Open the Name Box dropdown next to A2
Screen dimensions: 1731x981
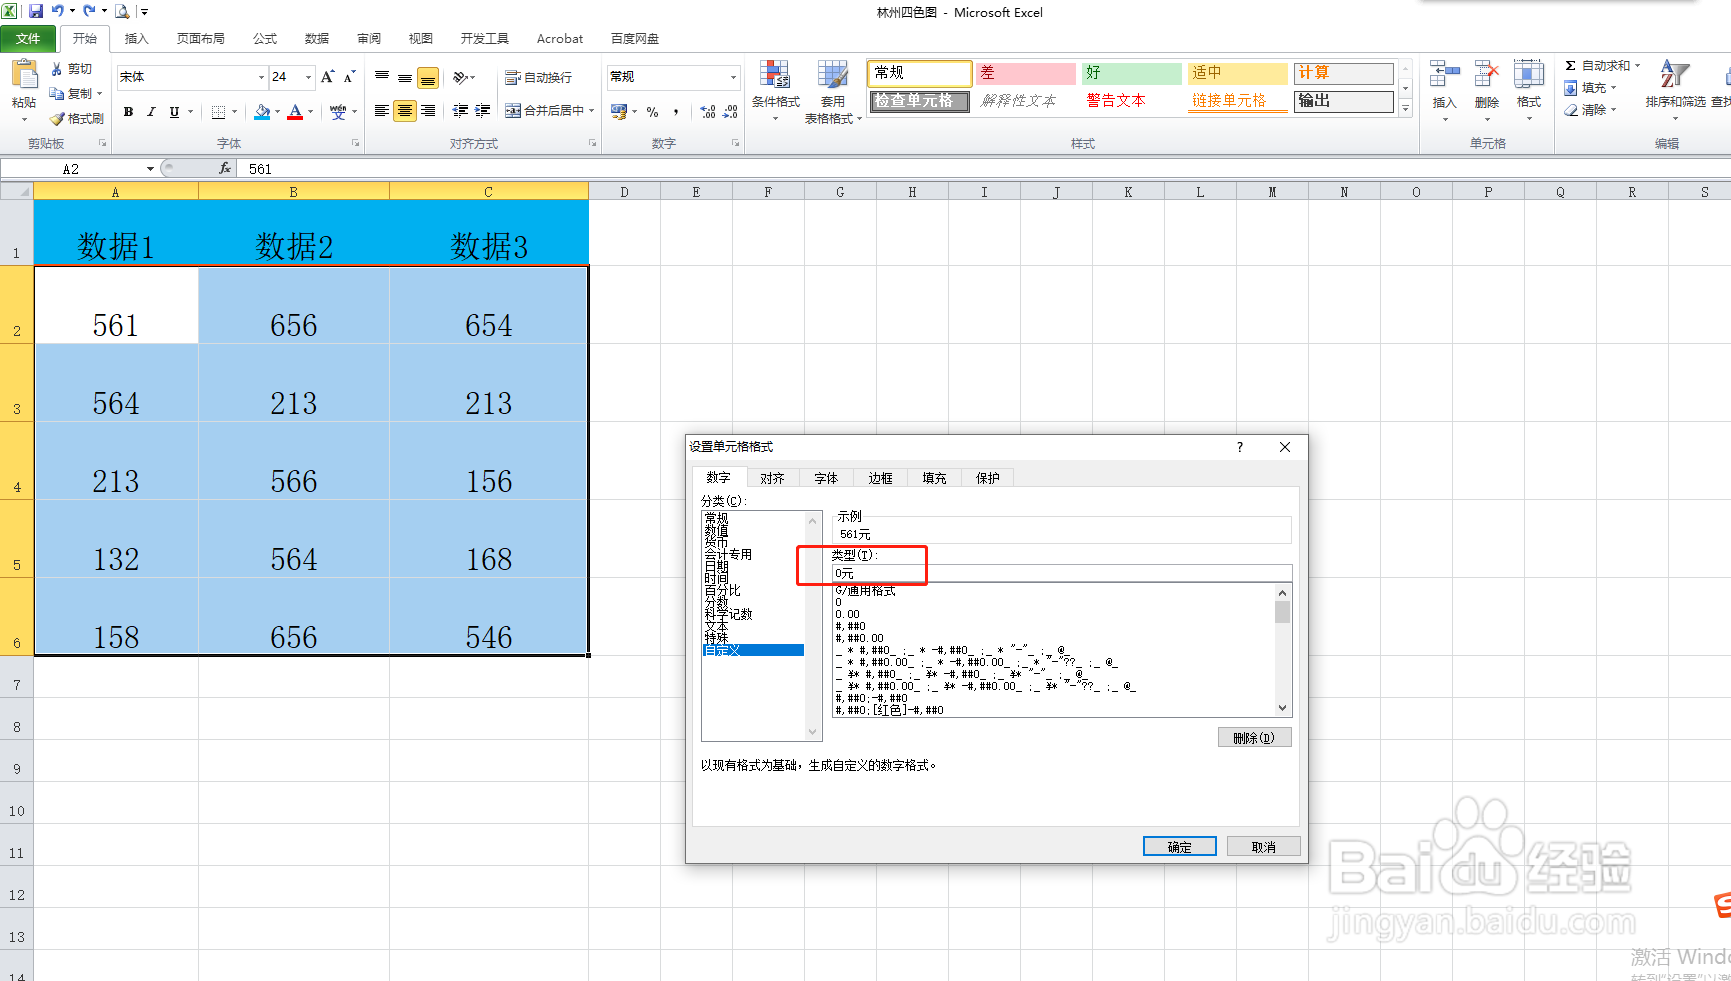click(x=150, y=168)
